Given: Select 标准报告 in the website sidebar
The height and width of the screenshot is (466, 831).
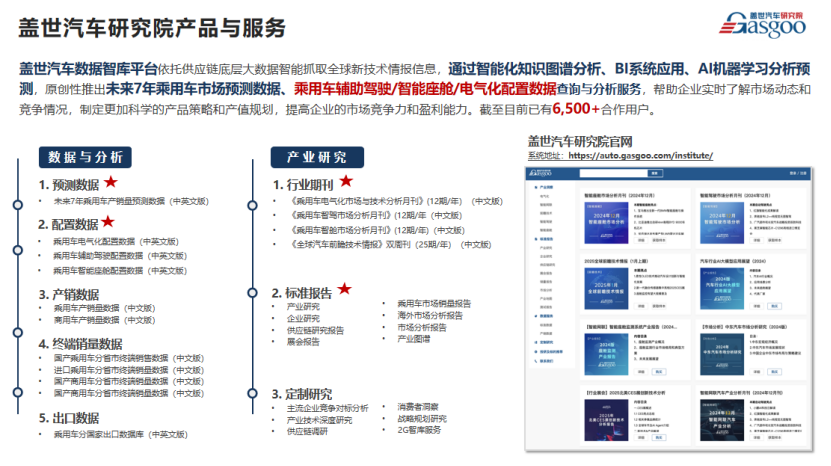Looking at the screenshot, I should pos(546,239).
